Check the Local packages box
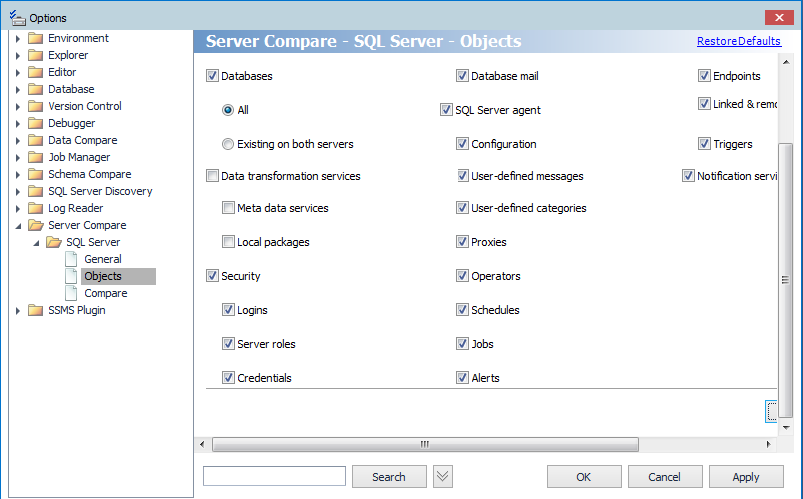The height and width of the screenshot is (499, 803). pyautogui.click(x=228, y=242)
